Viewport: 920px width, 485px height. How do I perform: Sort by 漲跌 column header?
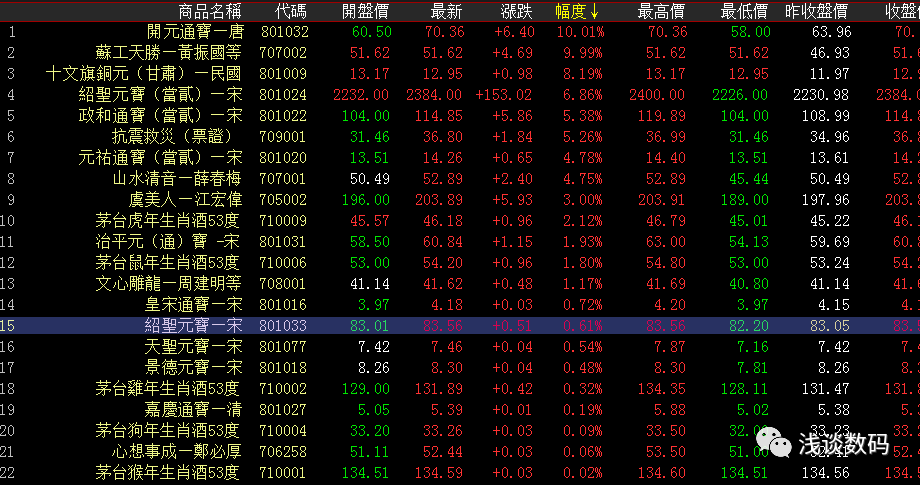[517, 11]
